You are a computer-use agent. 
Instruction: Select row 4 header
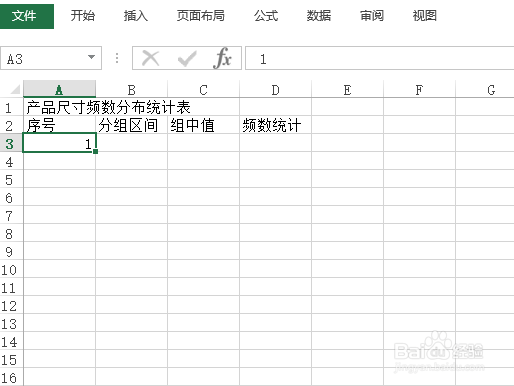click(x=11, y=161)
